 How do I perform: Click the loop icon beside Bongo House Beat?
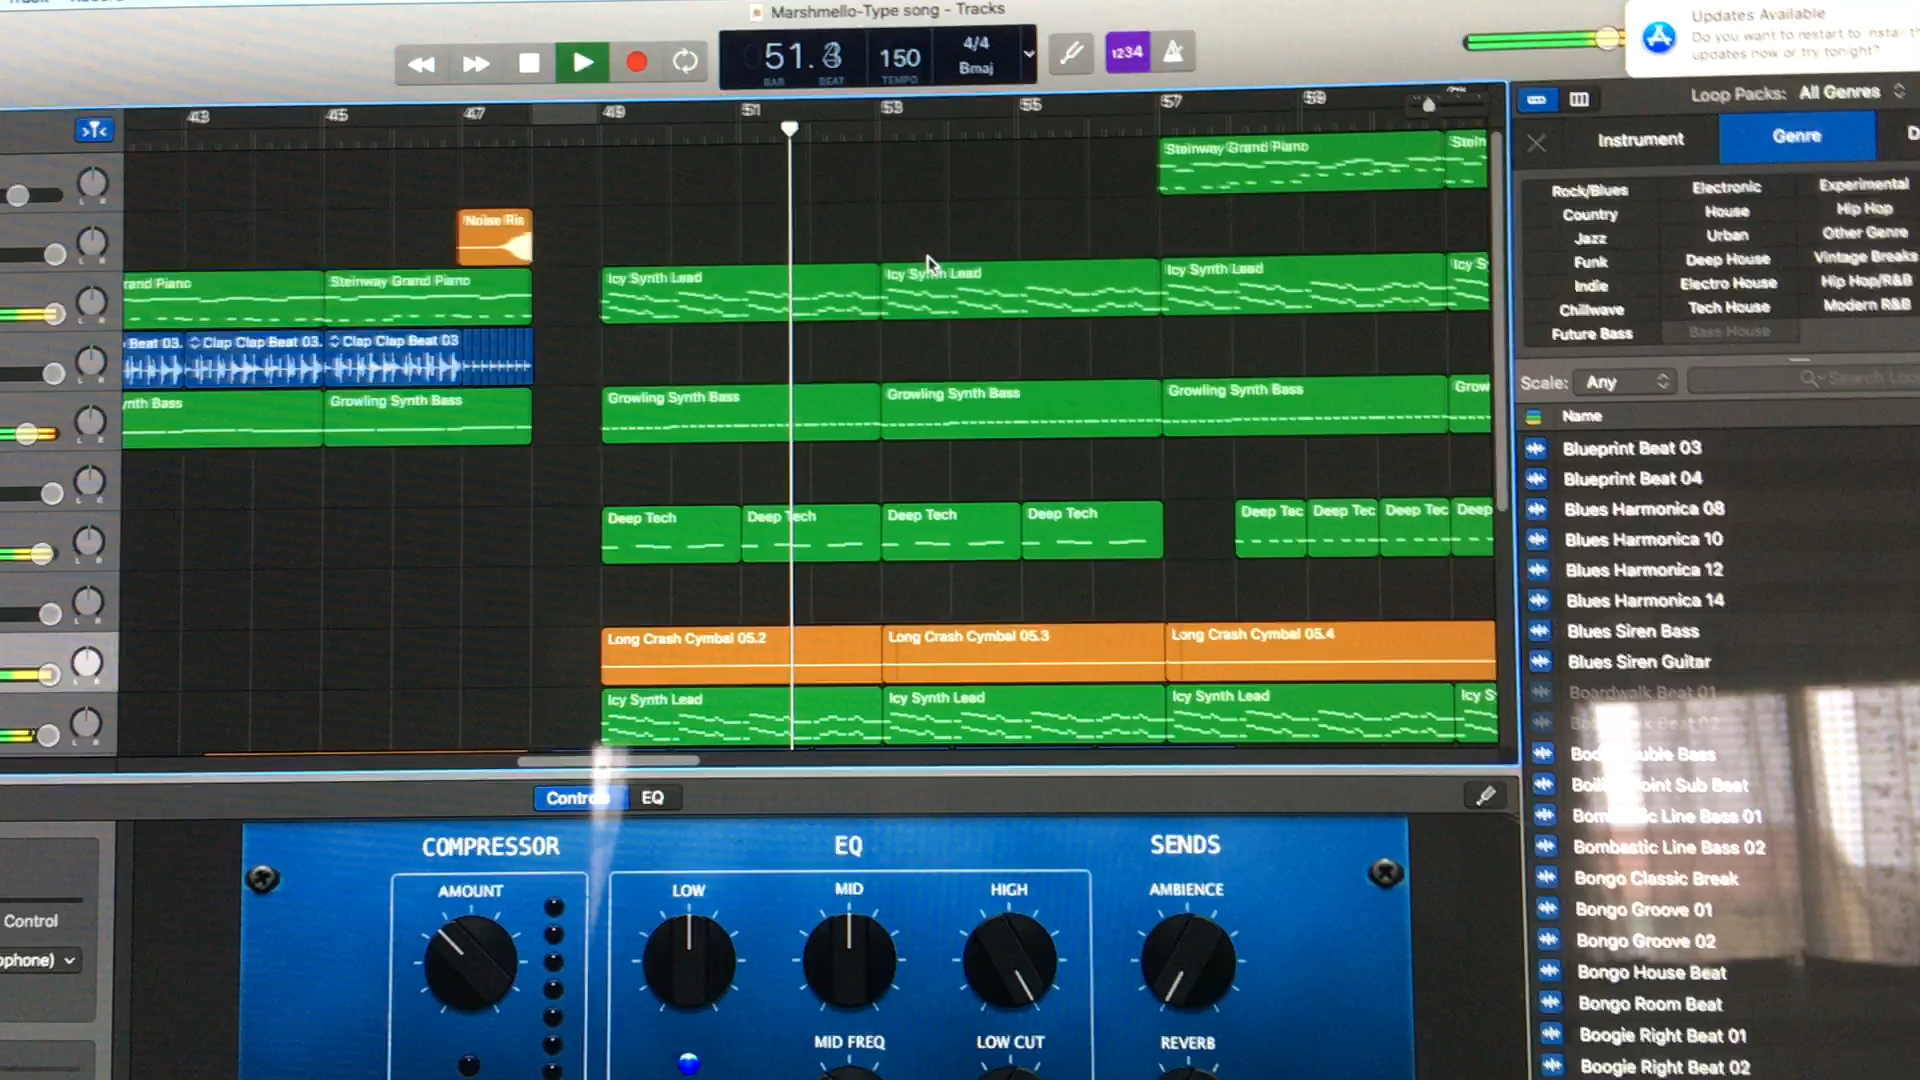[x=1549, y=971]
